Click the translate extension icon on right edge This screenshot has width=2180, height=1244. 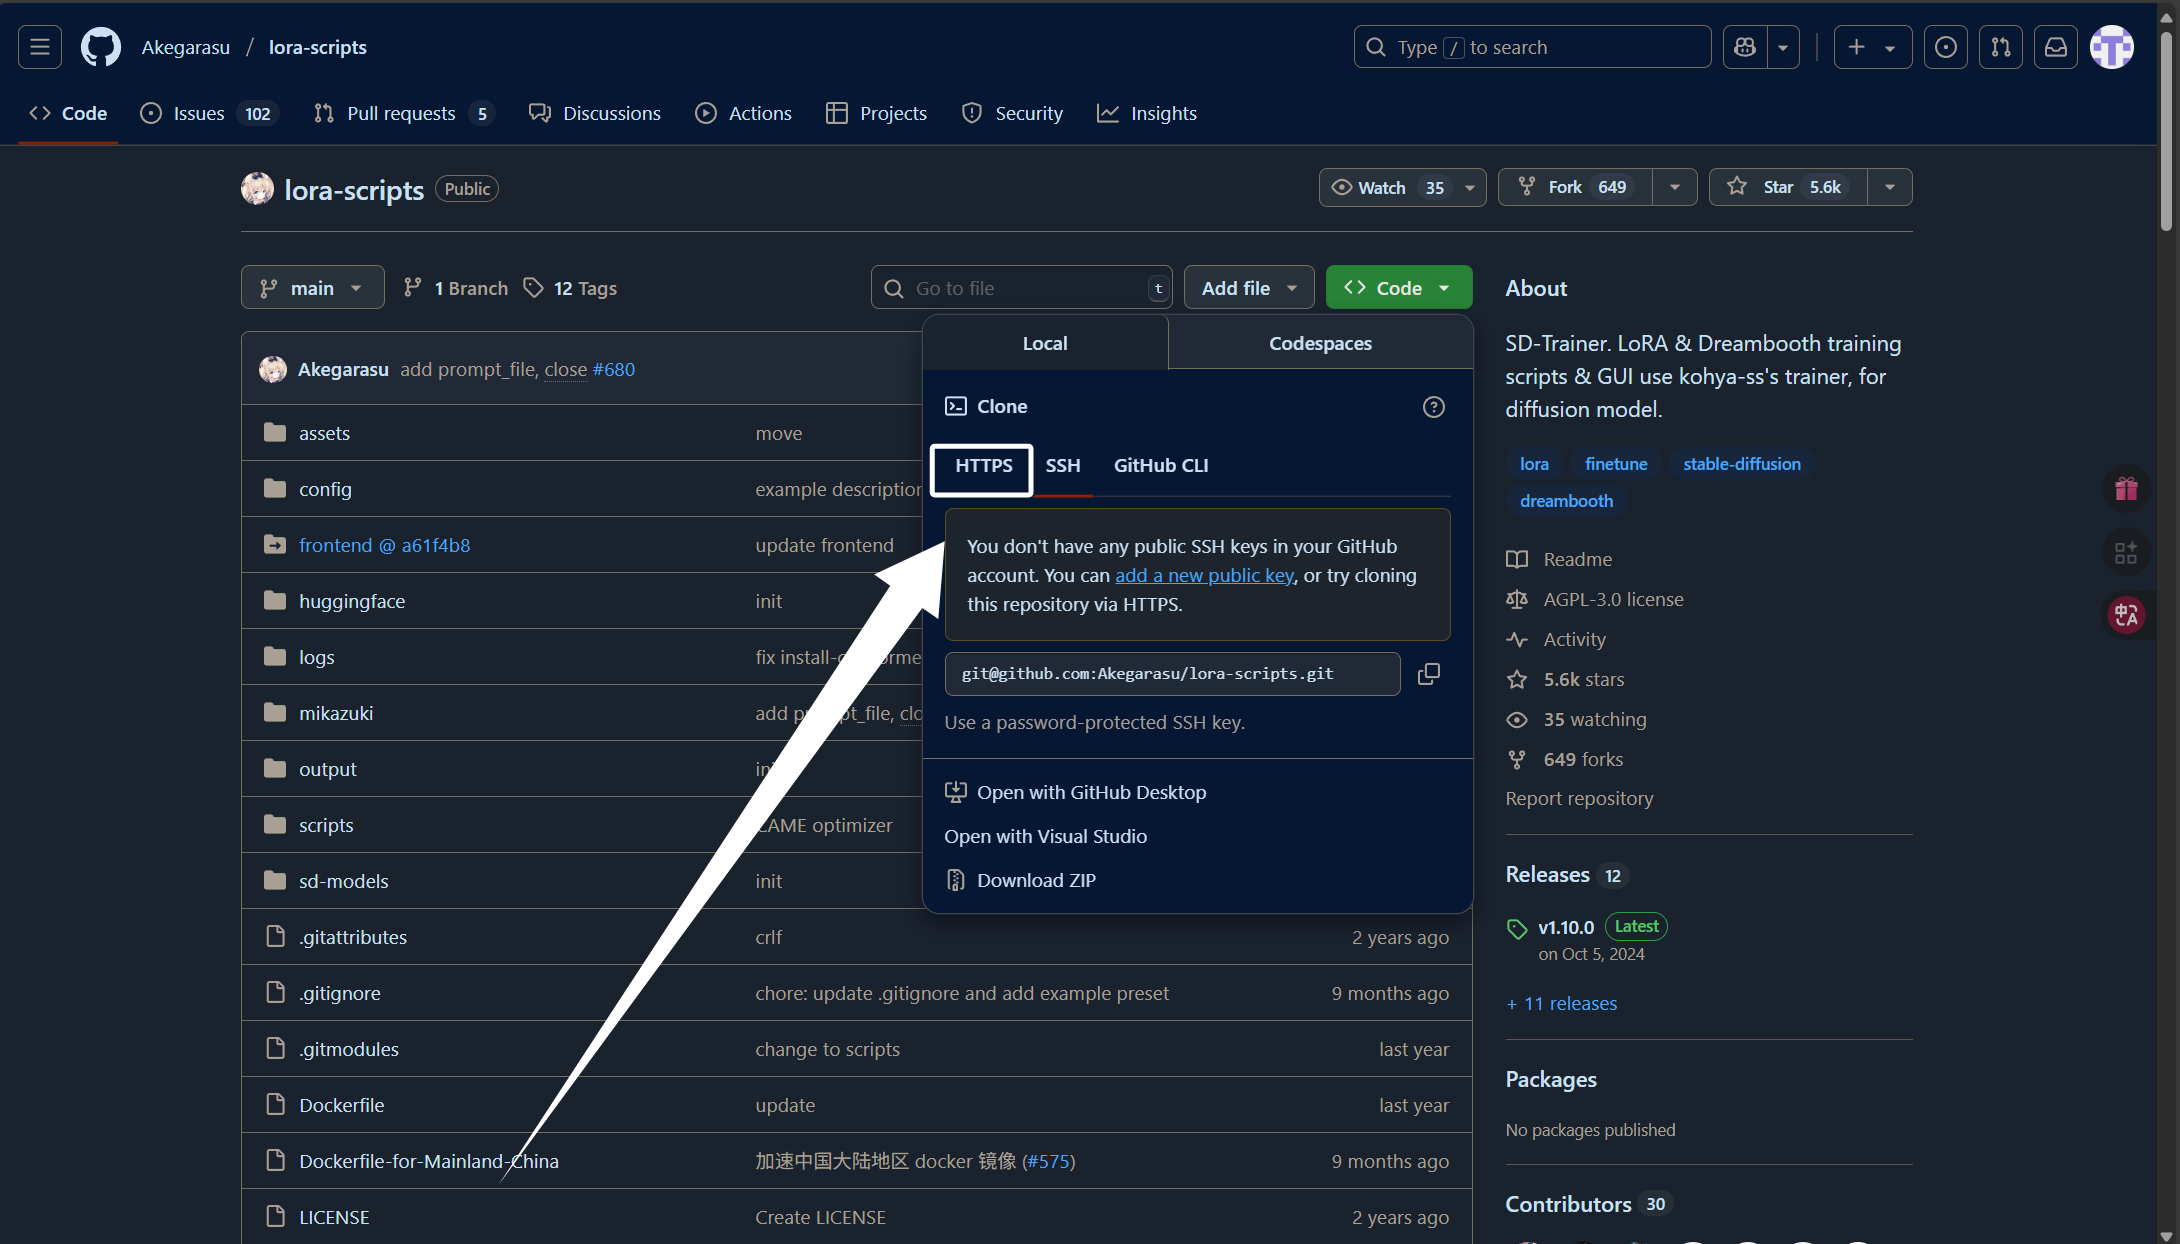point(2126,614)
